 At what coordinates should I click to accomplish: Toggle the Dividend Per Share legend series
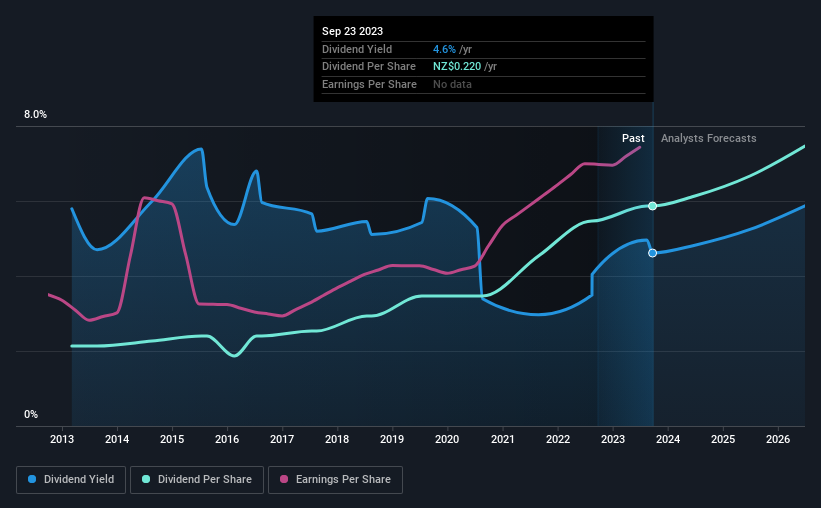pos(197,480)
